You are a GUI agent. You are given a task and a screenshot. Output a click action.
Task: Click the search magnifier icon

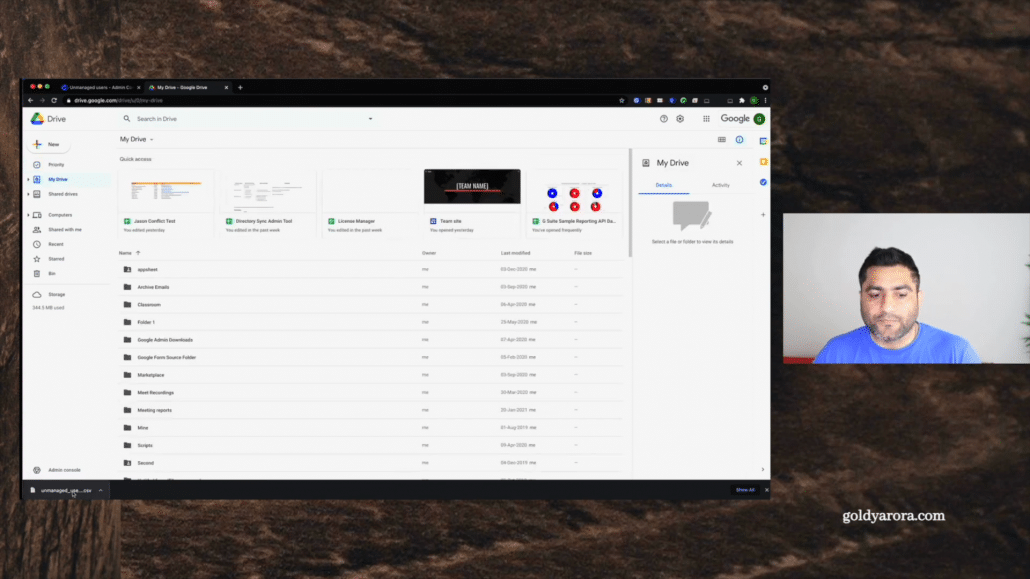tap(127, 119)
